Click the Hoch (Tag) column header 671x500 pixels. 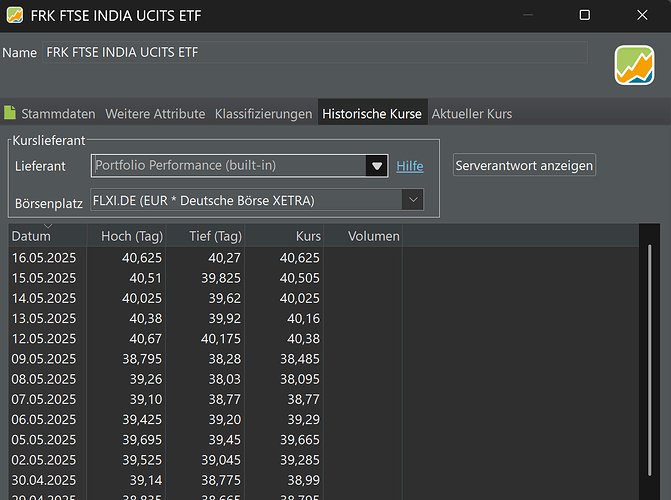[x=126, y=236]
